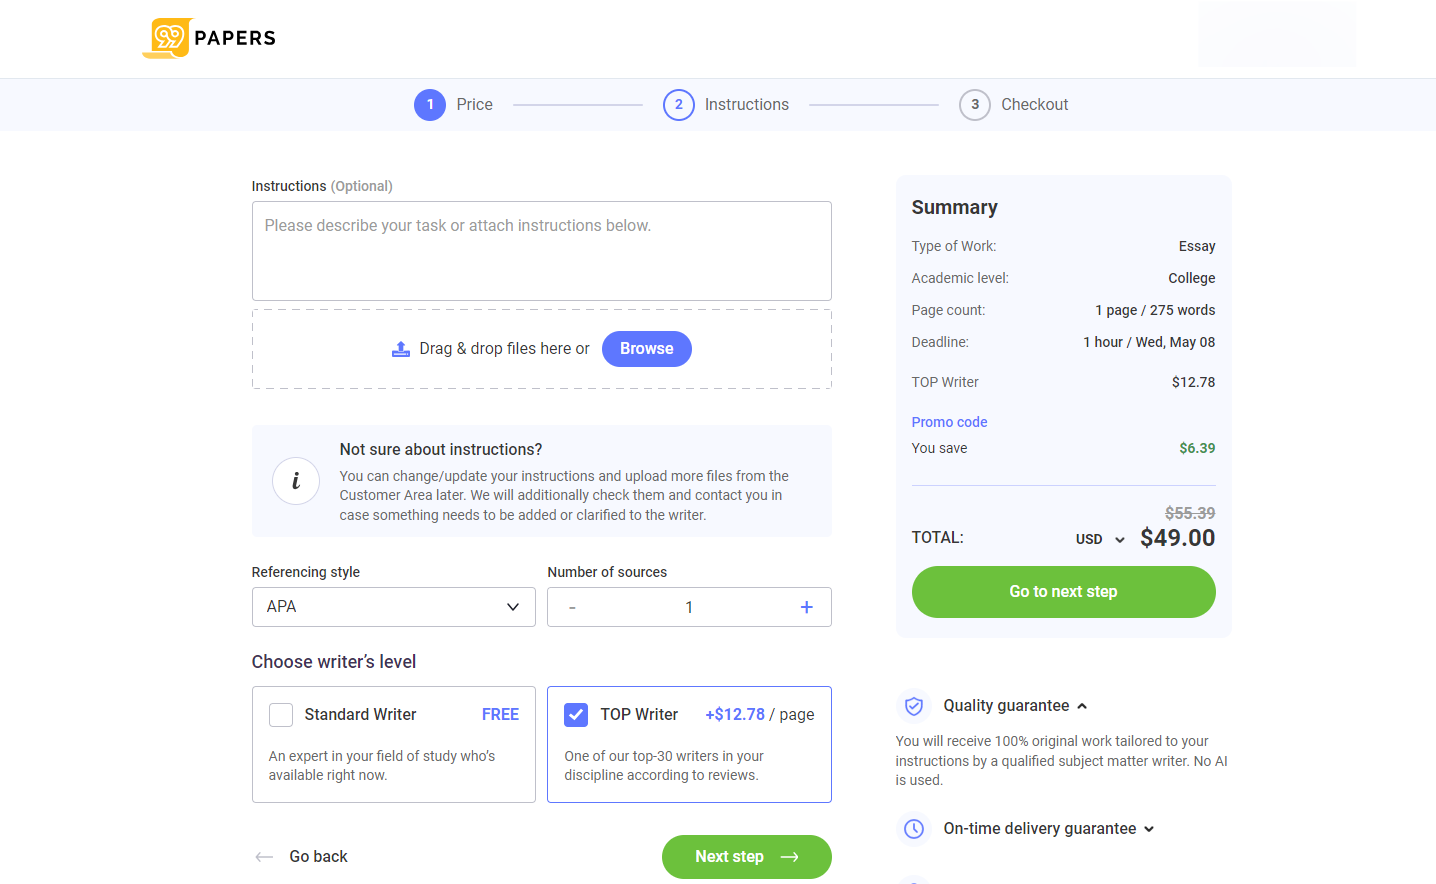Open the USD currency dropdown
Image resolution: width=1436 pixels, height=884 pixels.
tap(1100, 539)
